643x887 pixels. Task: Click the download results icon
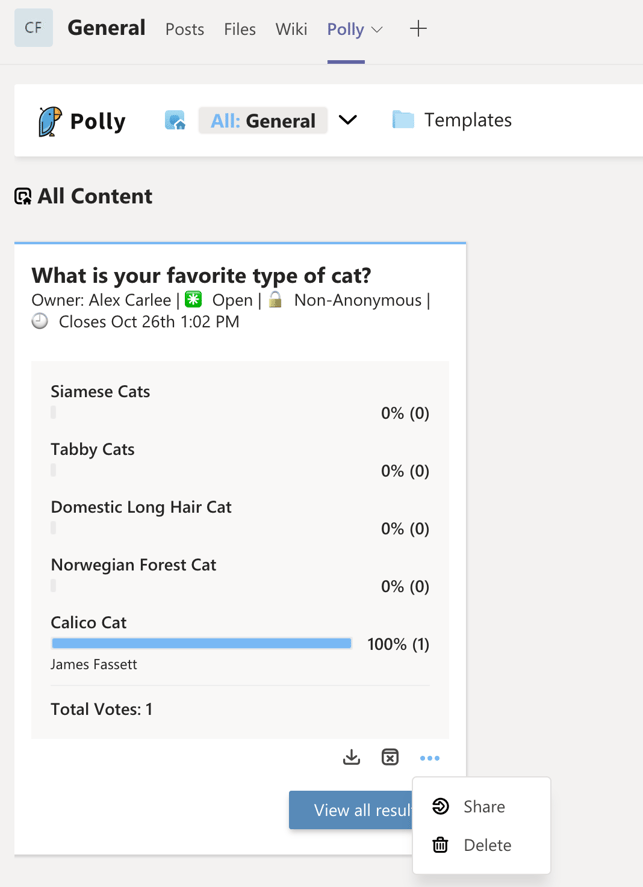[351, 758]
